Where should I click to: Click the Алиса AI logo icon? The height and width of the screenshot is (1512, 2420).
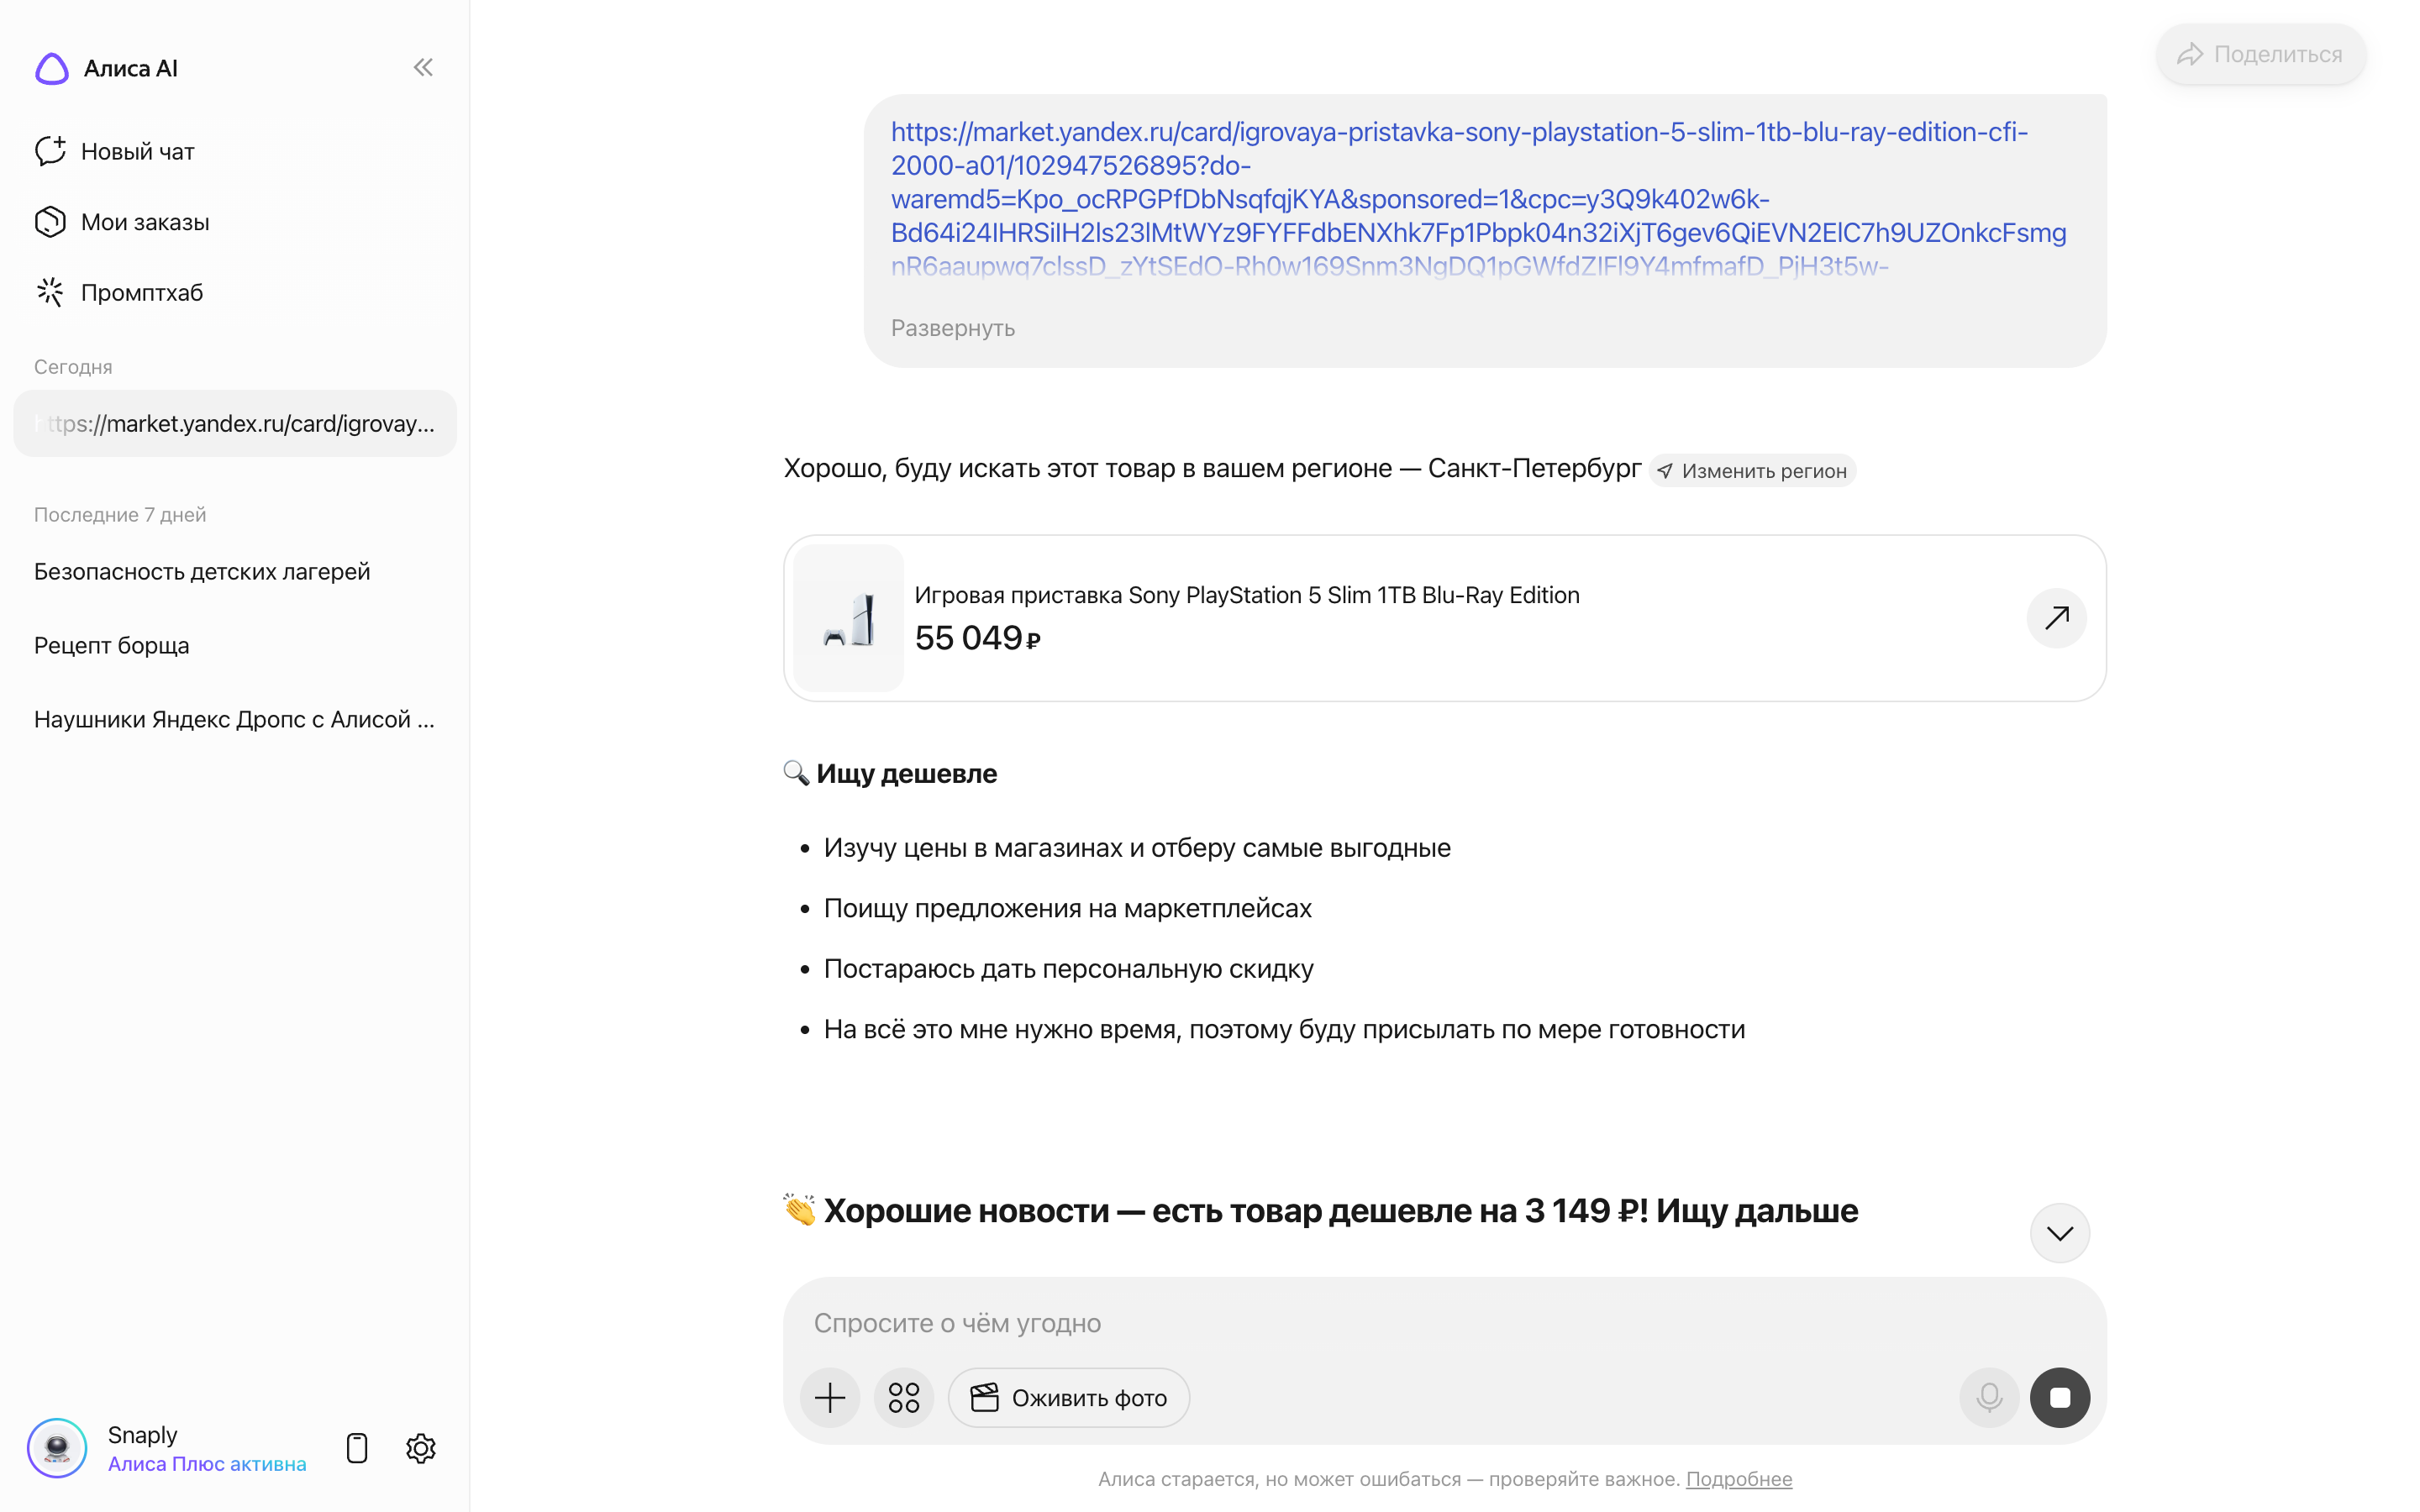point(52,68)
